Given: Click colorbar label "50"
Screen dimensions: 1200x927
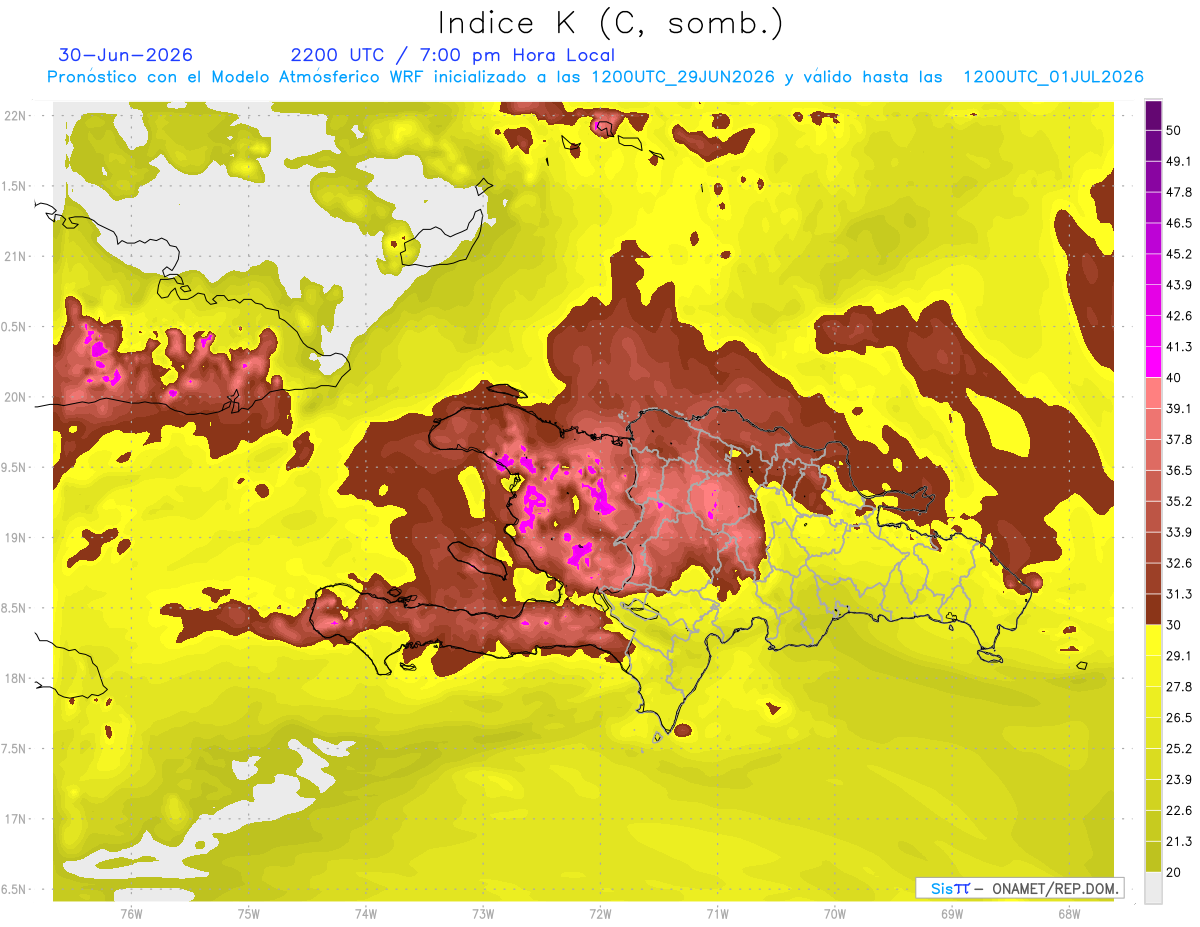Looking at the screenshot, I should coord(1174,130).
